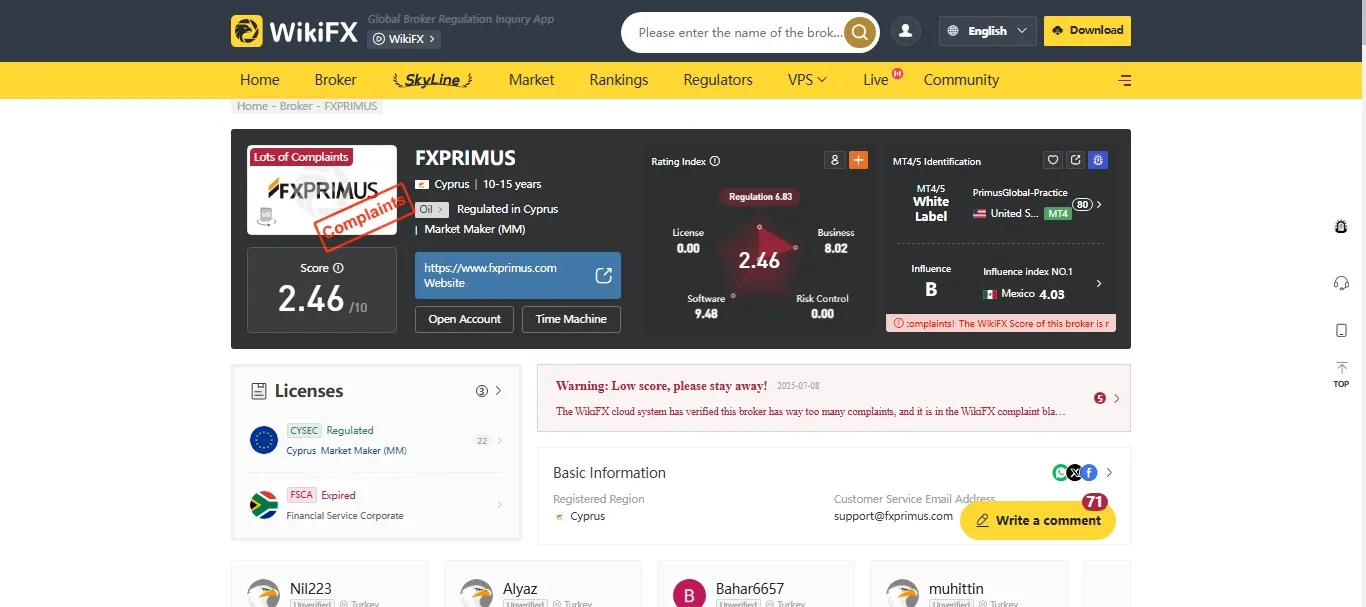Viewport: 1366px width, 607px height.
Task: Click the share icon in MT4/5 Identification
Action: [1075, 160]
